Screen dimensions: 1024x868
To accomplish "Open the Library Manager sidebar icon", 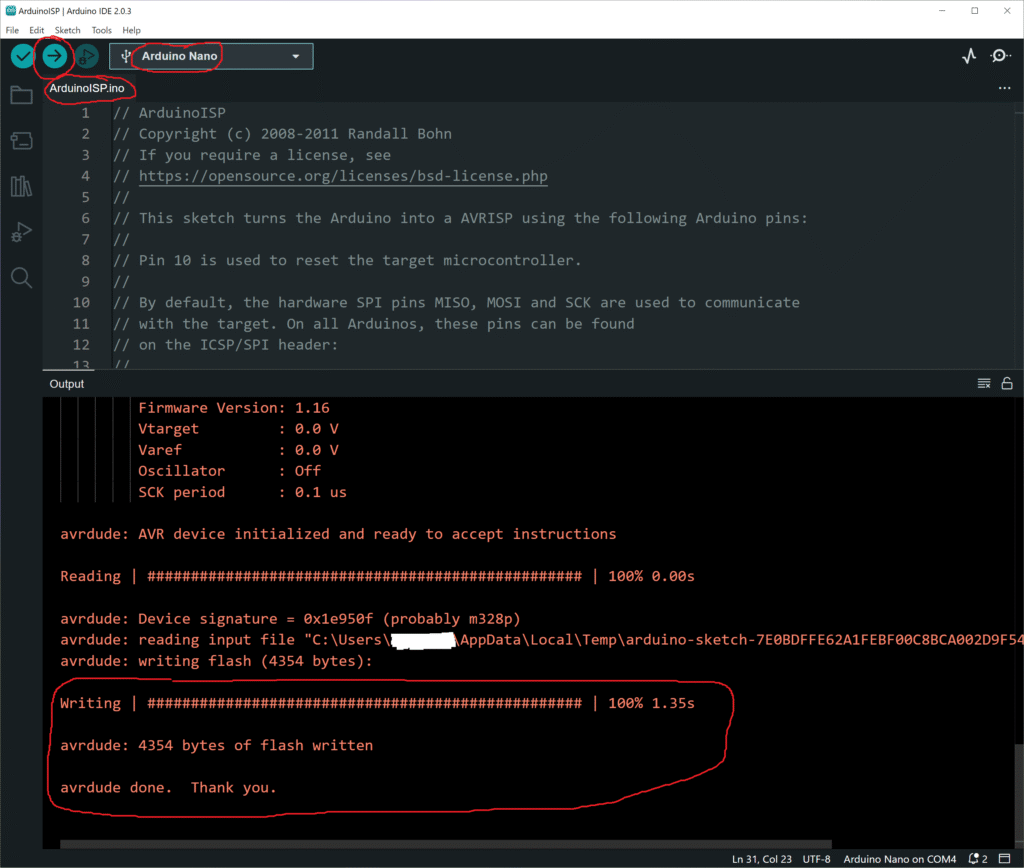I will click(21, 186).
